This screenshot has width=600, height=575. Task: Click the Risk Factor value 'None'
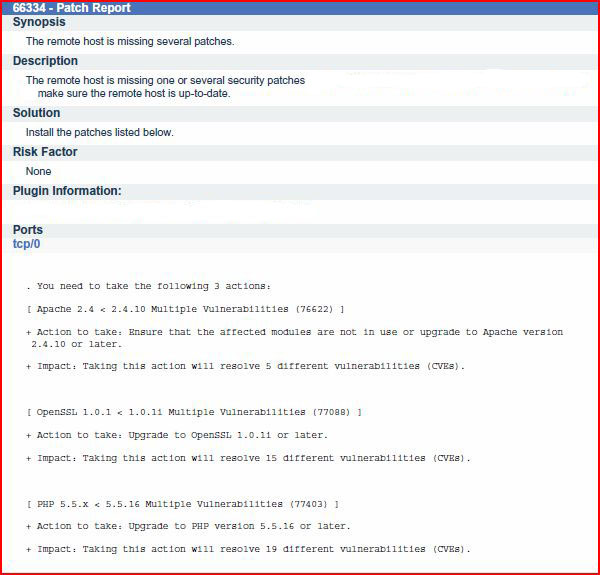coord(38,171)
